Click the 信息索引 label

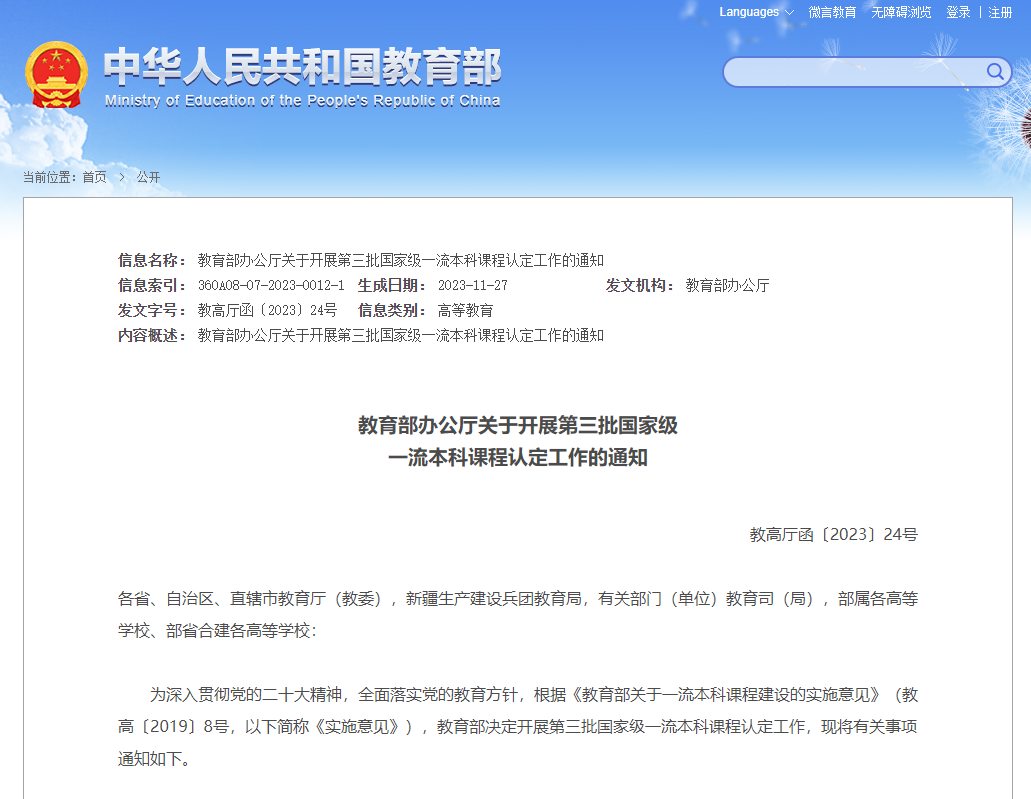point(151,285)
